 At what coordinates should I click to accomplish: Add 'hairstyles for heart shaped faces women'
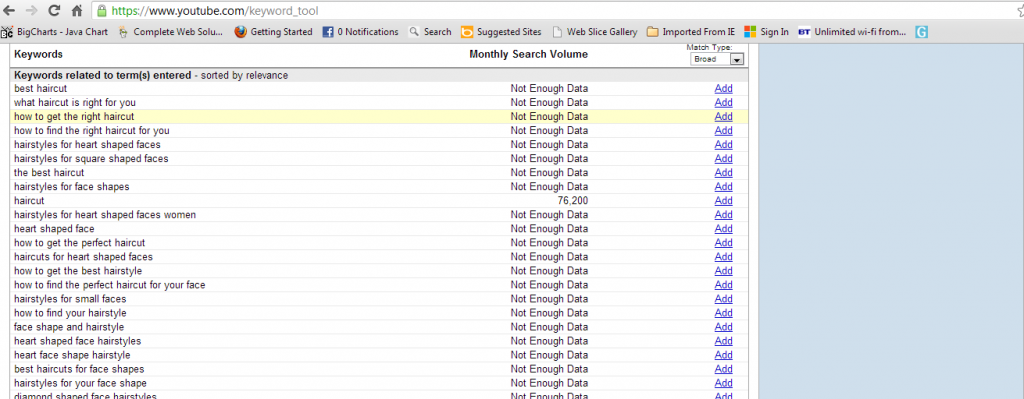(x=724, y=215)
